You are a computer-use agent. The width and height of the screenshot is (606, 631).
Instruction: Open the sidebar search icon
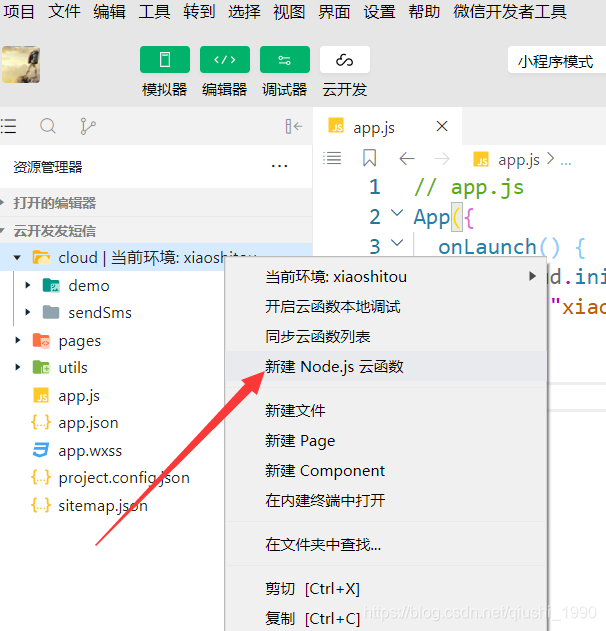[48, 126]
